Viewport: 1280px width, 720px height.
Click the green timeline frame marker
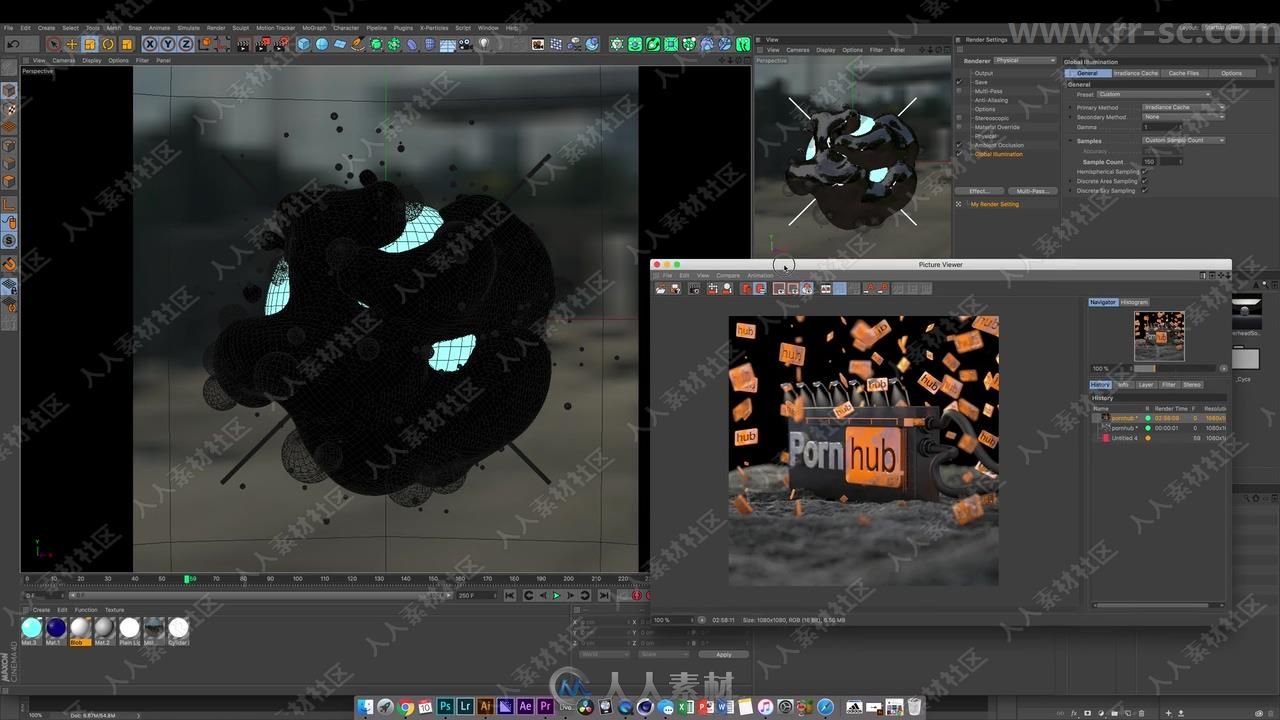187,579
